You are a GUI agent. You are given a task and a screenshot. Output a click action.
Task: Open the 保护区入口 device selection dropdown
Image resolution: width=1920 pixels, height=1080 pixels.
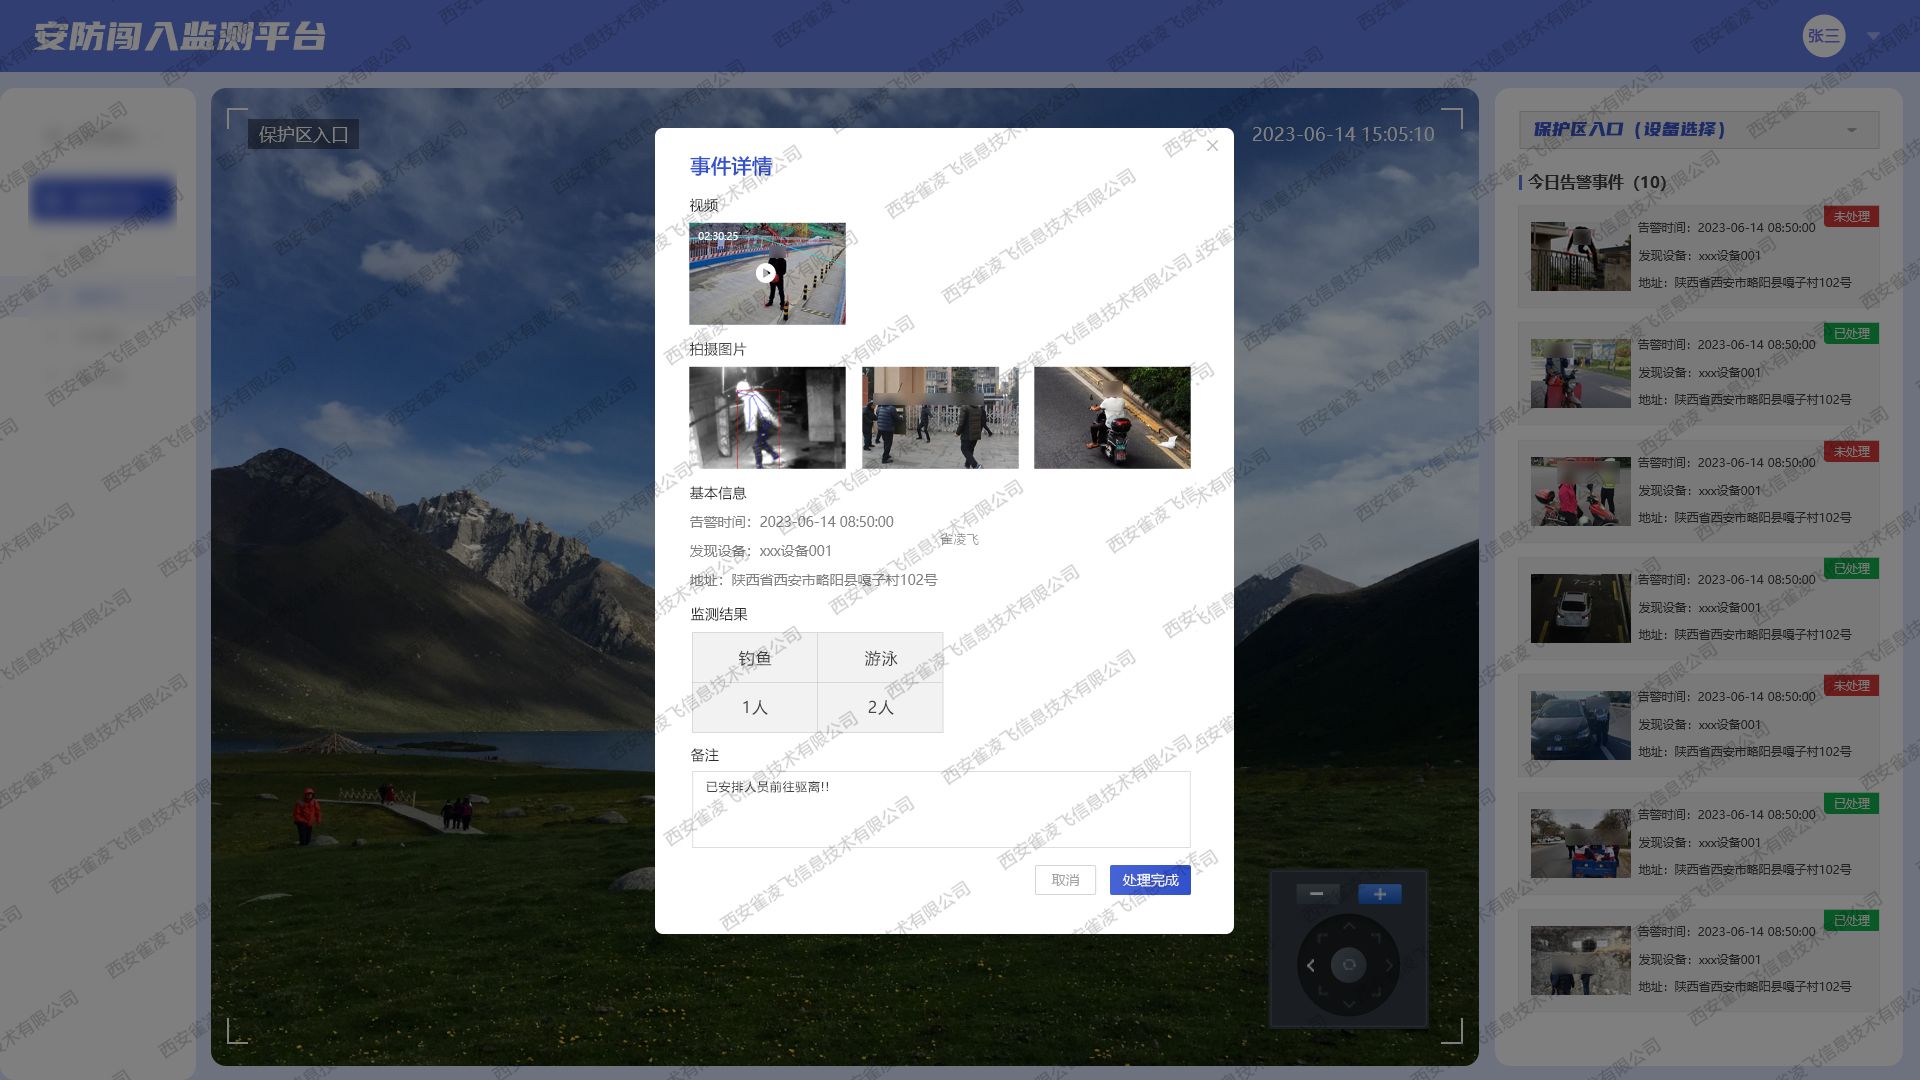[x=1698, y=130]
